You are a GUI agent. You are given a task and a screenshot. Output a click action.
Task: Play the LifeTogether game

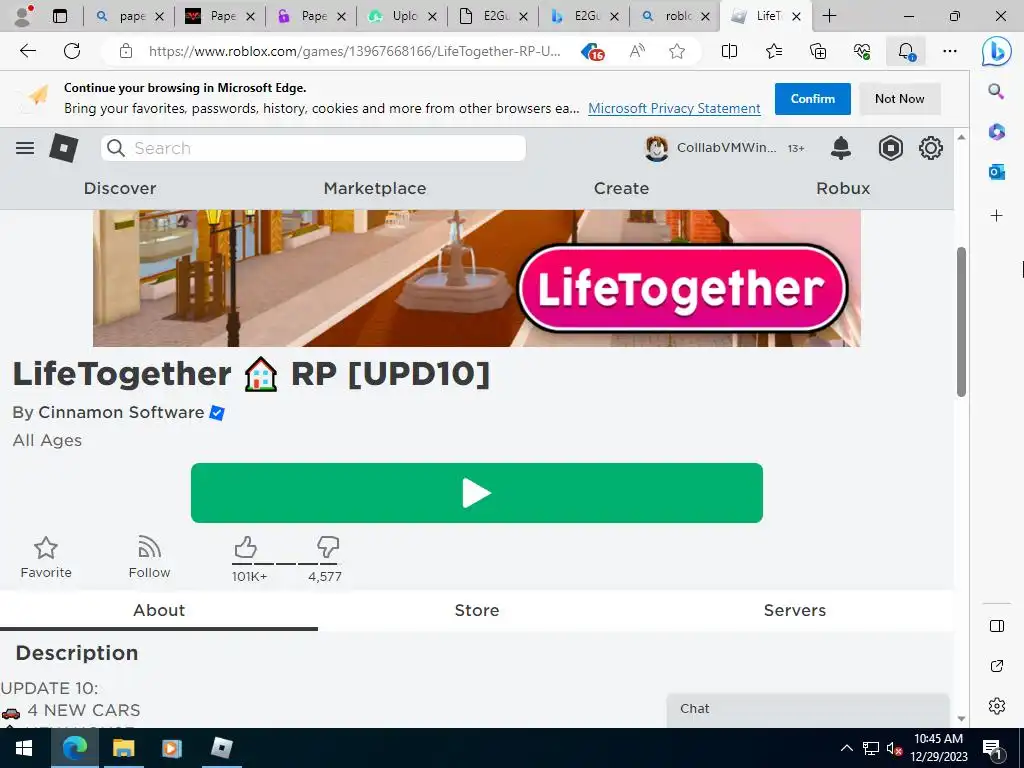pos(477,493)
